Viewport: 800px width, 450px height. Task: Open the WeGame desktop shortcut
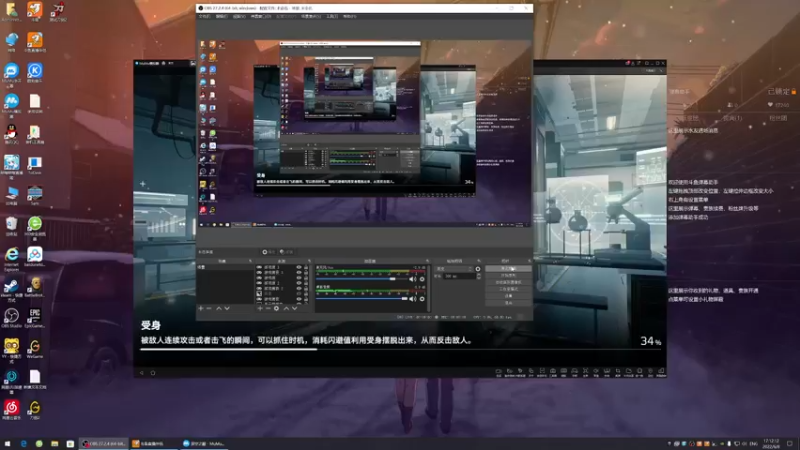[35, 349]
